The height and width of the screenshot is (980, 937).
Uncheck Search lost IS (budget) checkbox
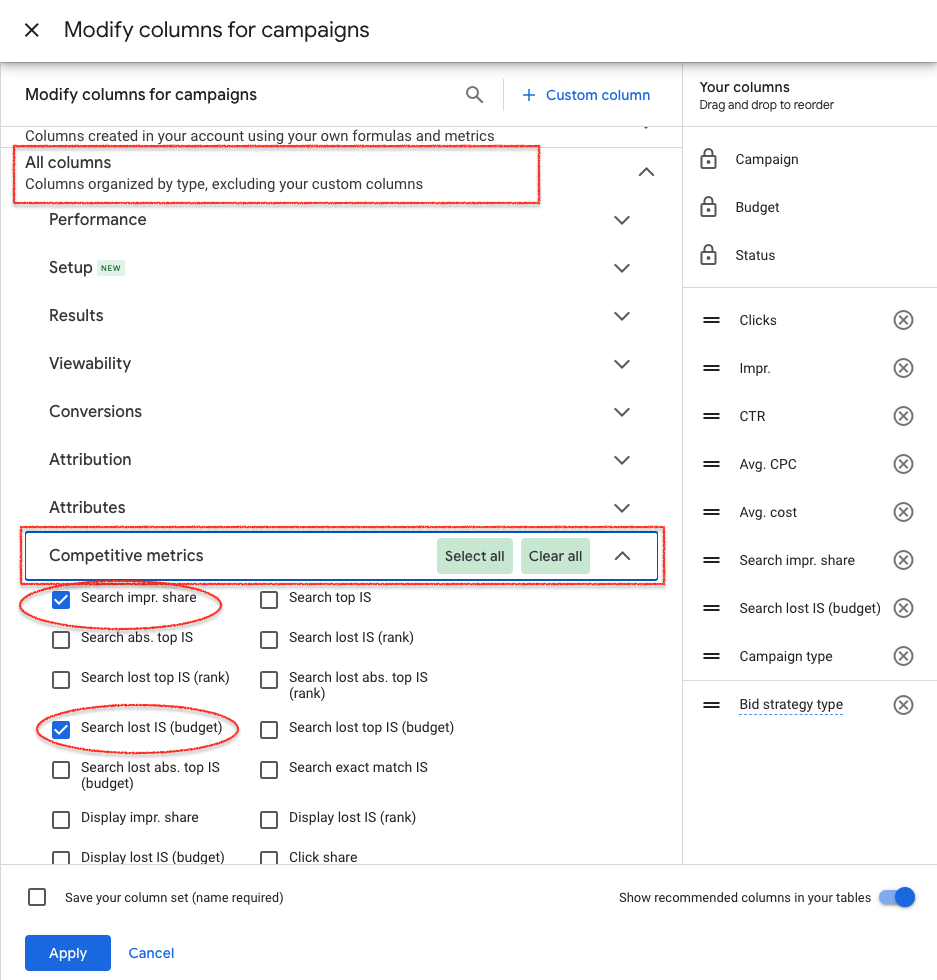[x=61, y=730]
